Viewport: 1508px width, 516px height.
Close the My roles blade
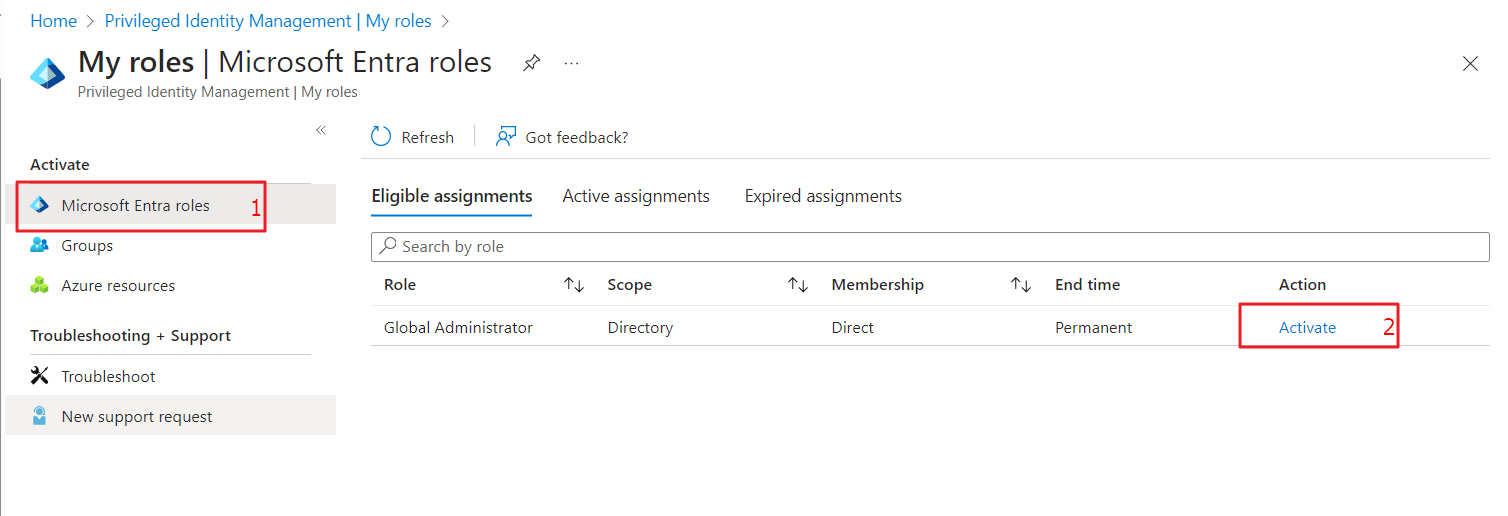coord(1470,64)
